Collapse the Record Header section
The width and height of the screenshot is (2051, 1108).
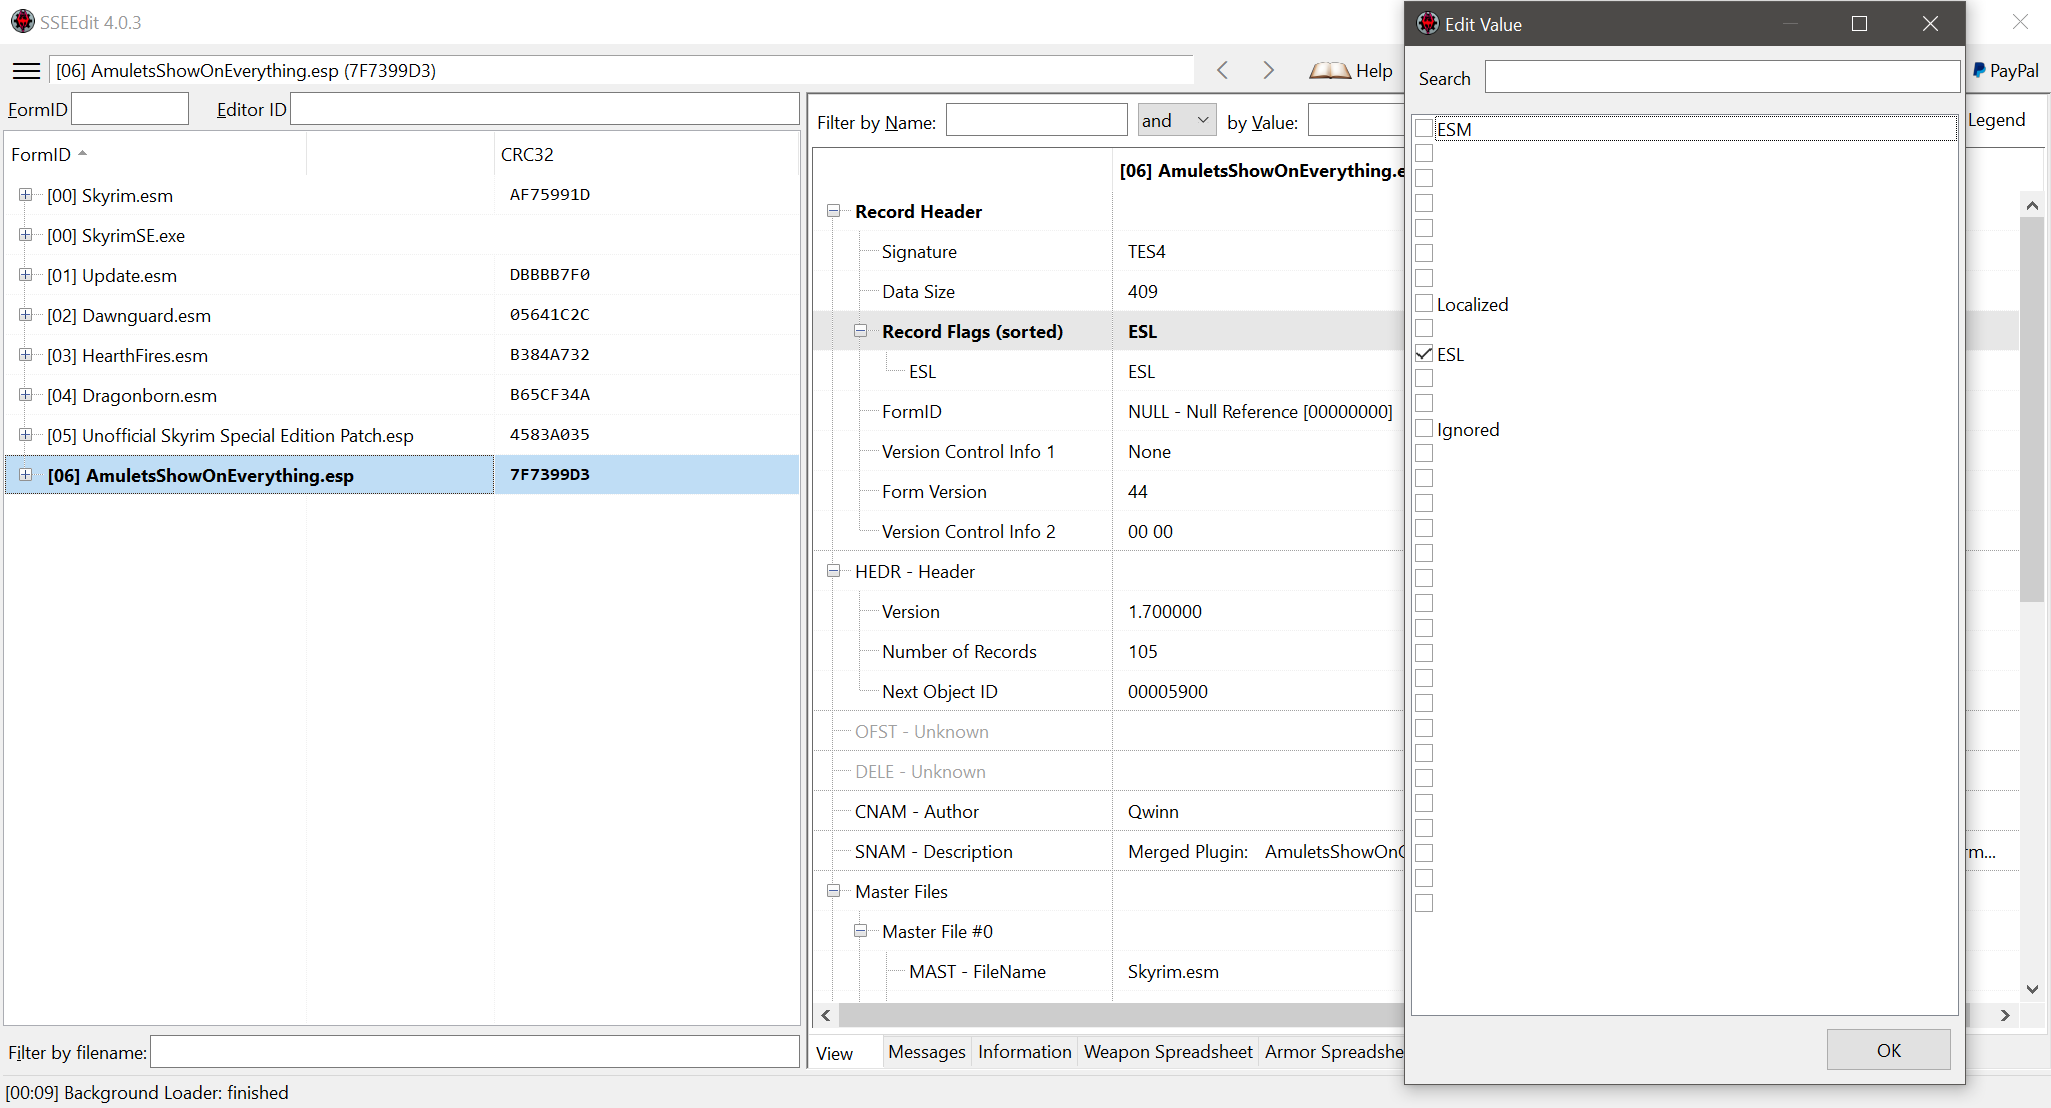coord(833,211)
